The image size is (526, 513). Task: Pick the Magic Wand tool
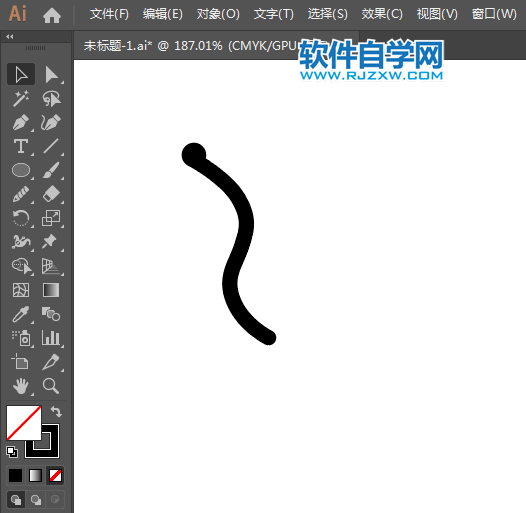(21, 99)
